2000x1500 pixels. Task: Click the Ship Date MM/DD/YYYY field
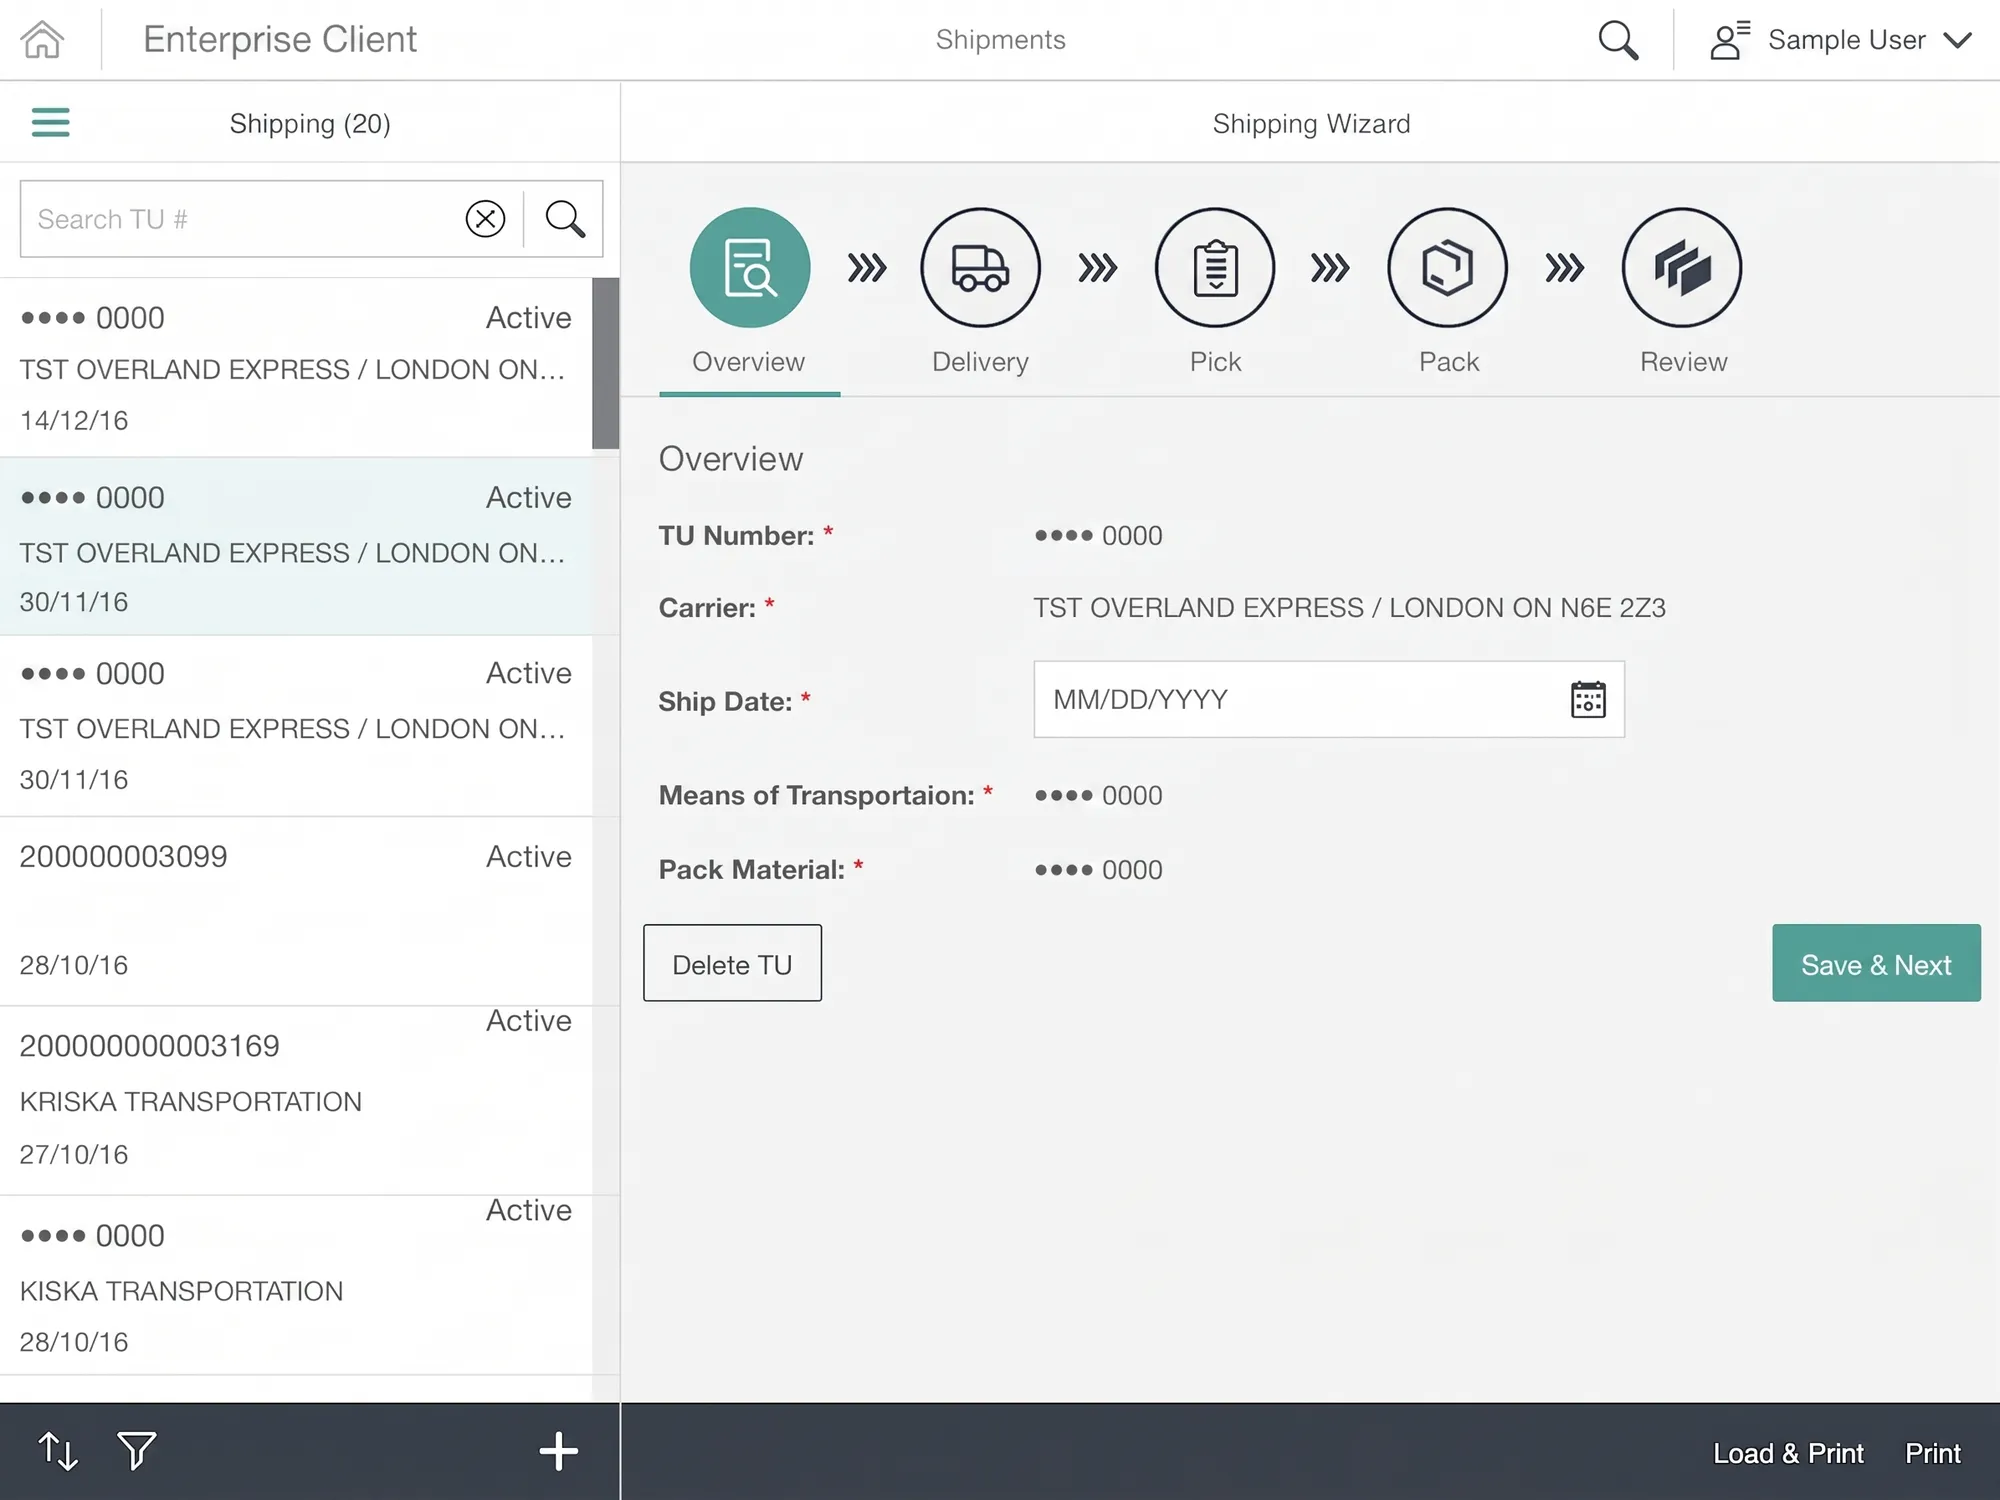click(1329, 699)
